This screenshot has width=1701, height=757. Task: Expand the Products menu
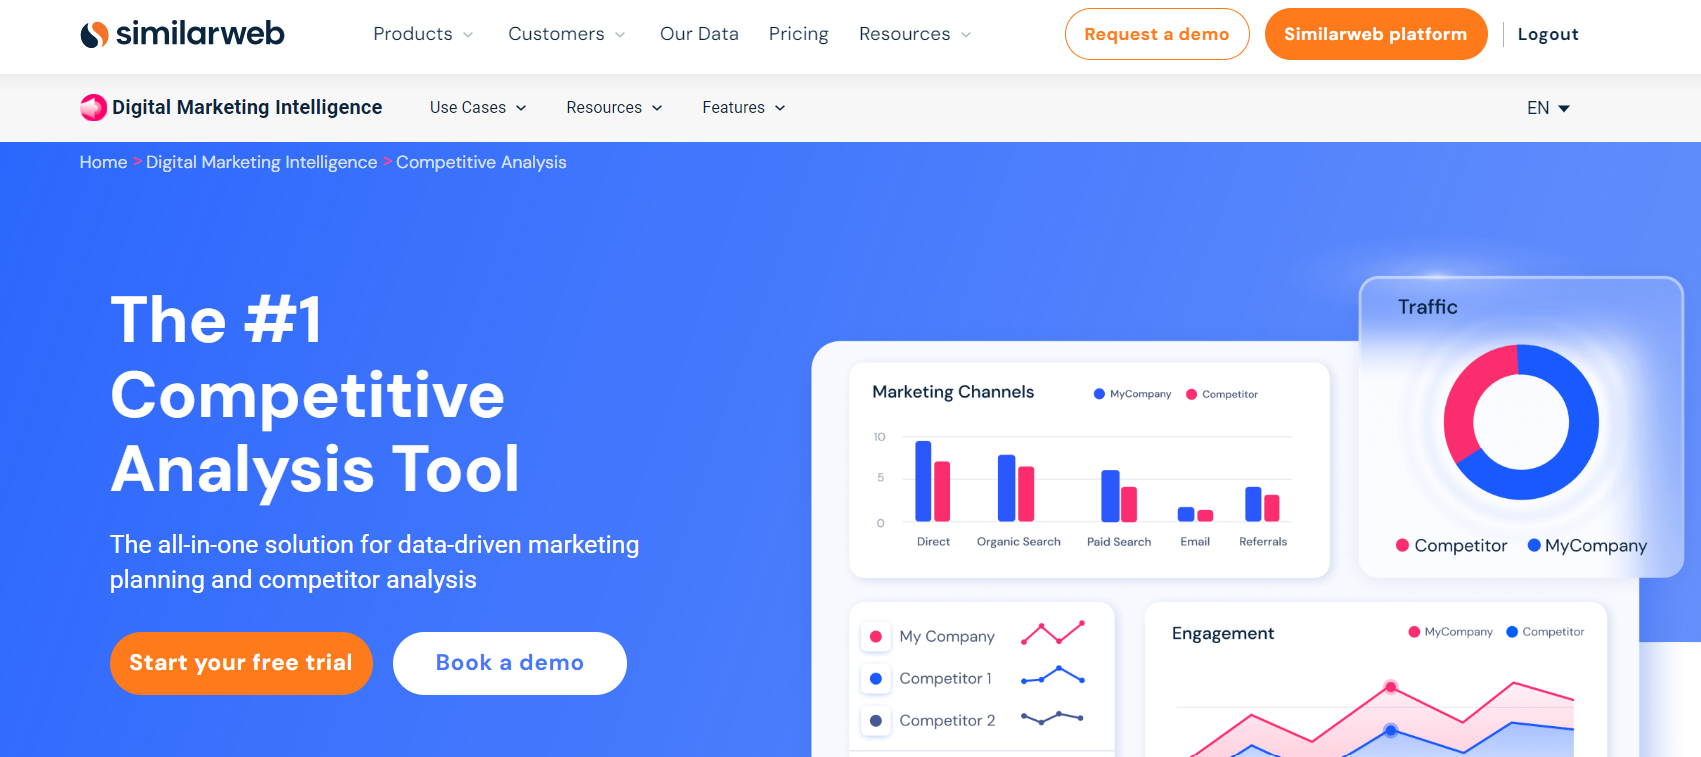coord(423,34)
